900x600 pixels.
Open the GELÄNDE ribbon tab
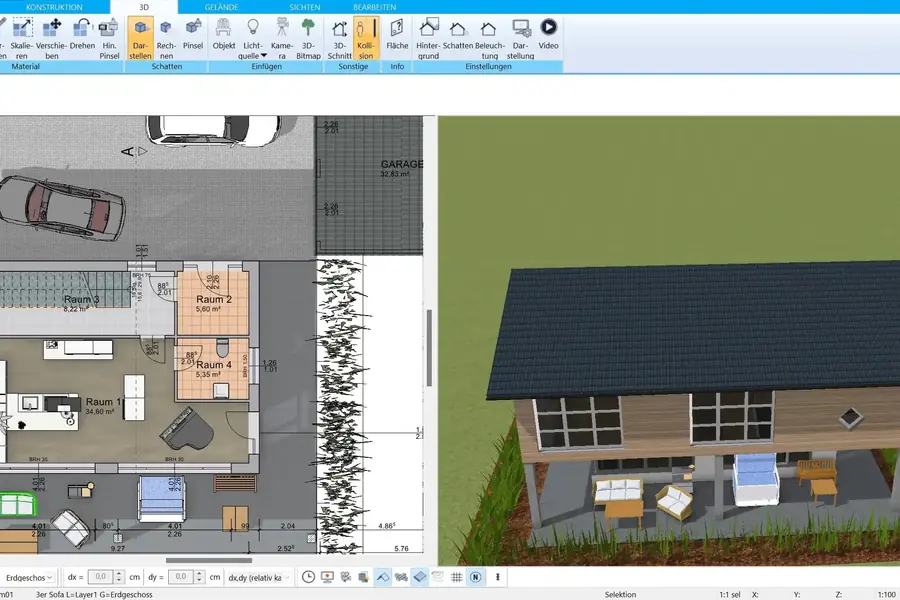[221, 7]
